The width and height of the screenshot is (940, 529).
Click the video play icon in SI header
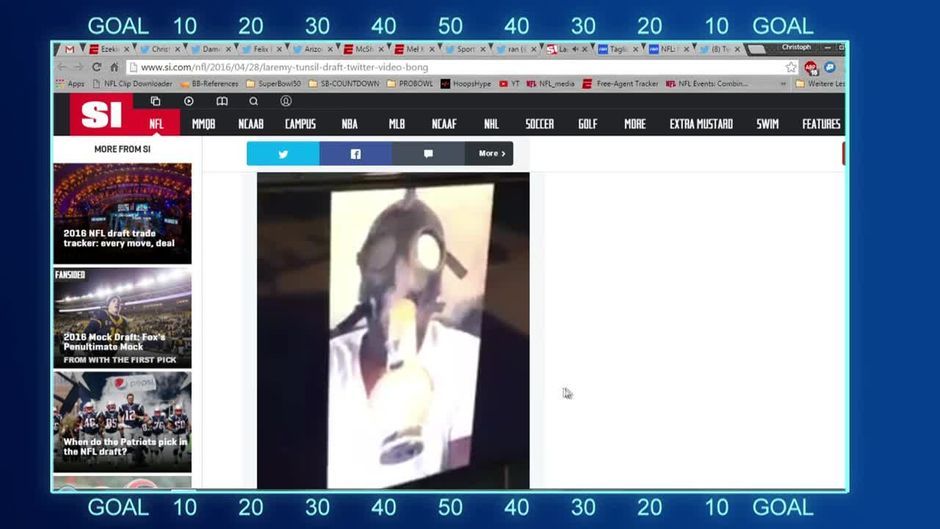(x=189, y=101)
